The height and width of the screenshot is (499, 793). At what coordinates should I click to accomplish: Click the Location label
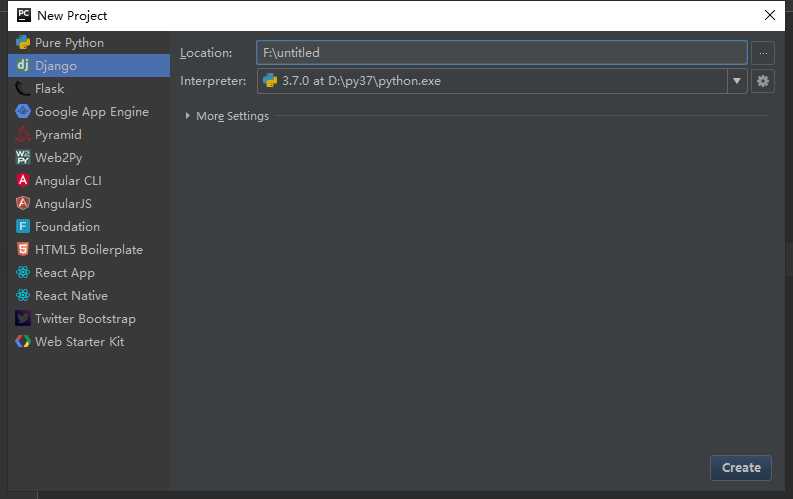[x=206, y=53]
